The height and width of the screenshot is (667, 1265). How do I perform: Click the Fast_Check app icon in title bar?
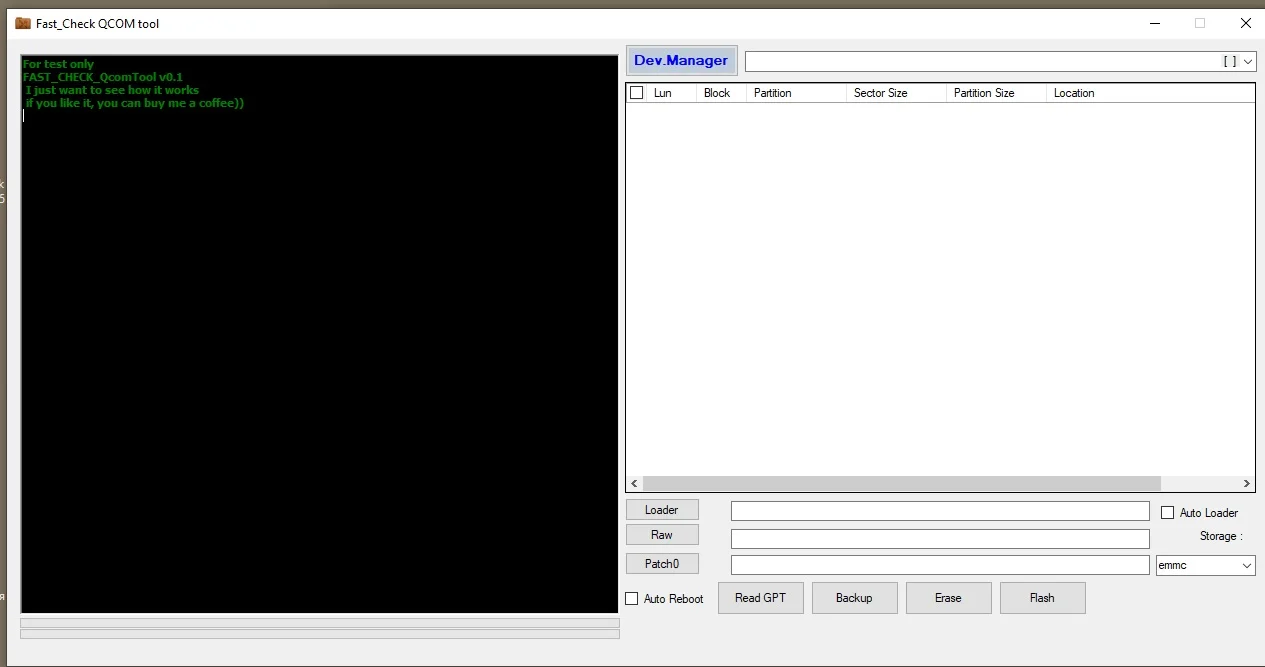23,23
